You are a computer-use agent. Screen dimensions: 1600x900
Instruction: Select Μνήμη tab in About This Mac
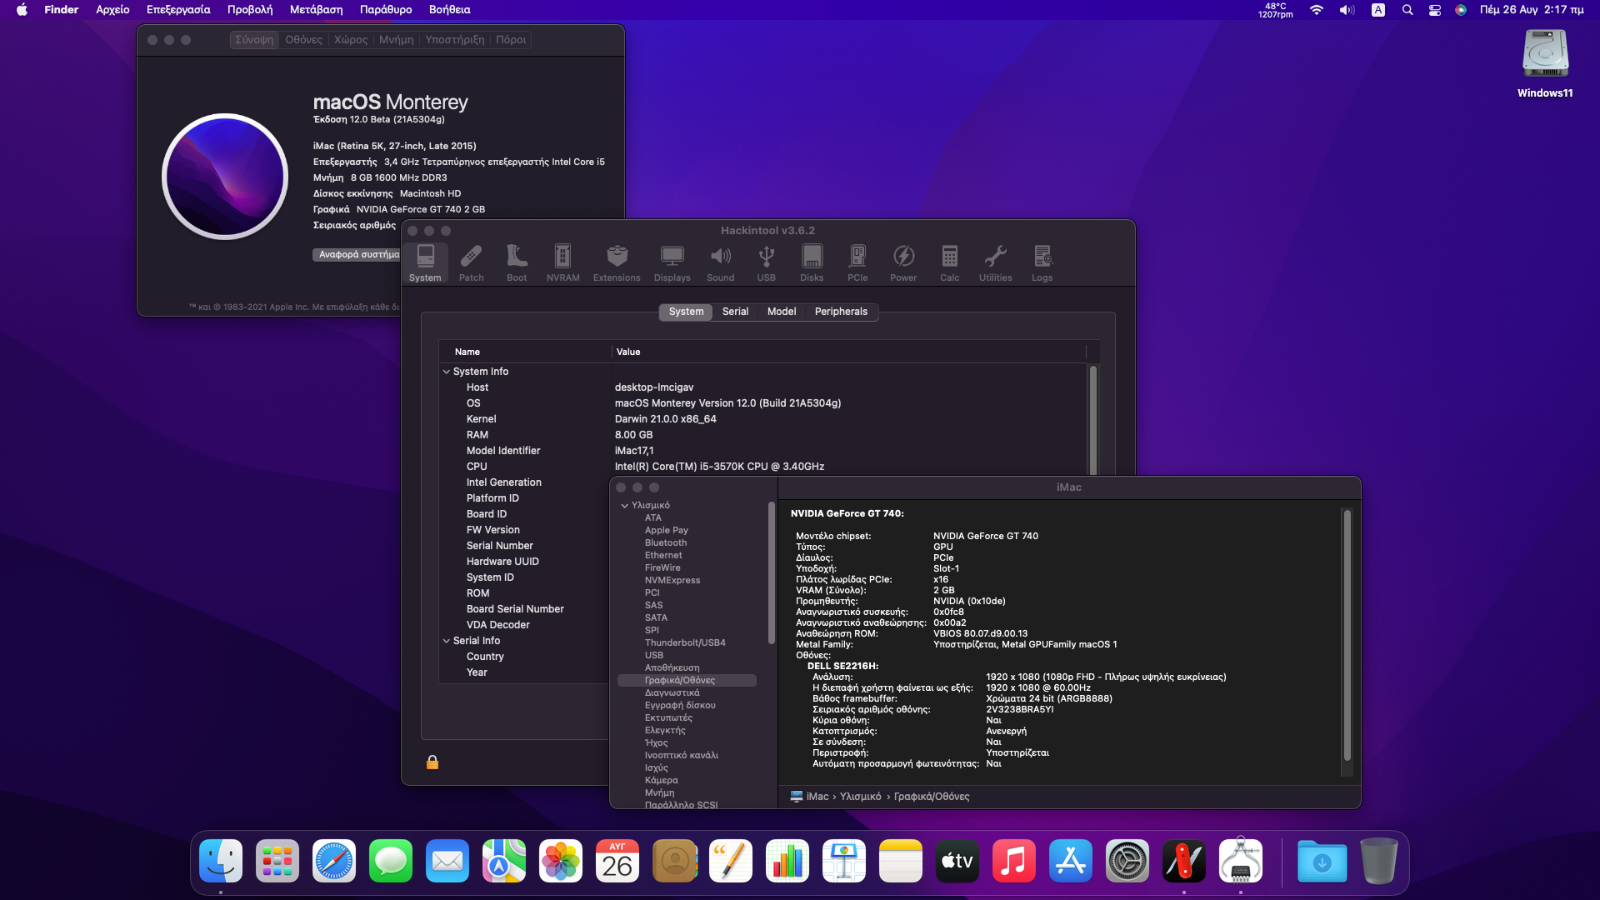(396, 40)
